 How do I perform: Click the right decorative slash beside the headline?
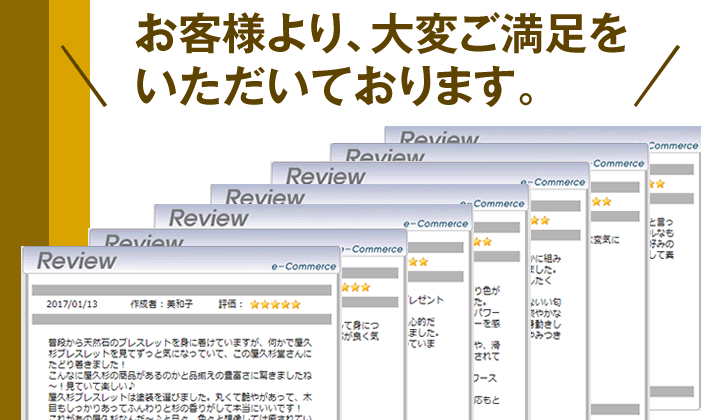(656, 73)
